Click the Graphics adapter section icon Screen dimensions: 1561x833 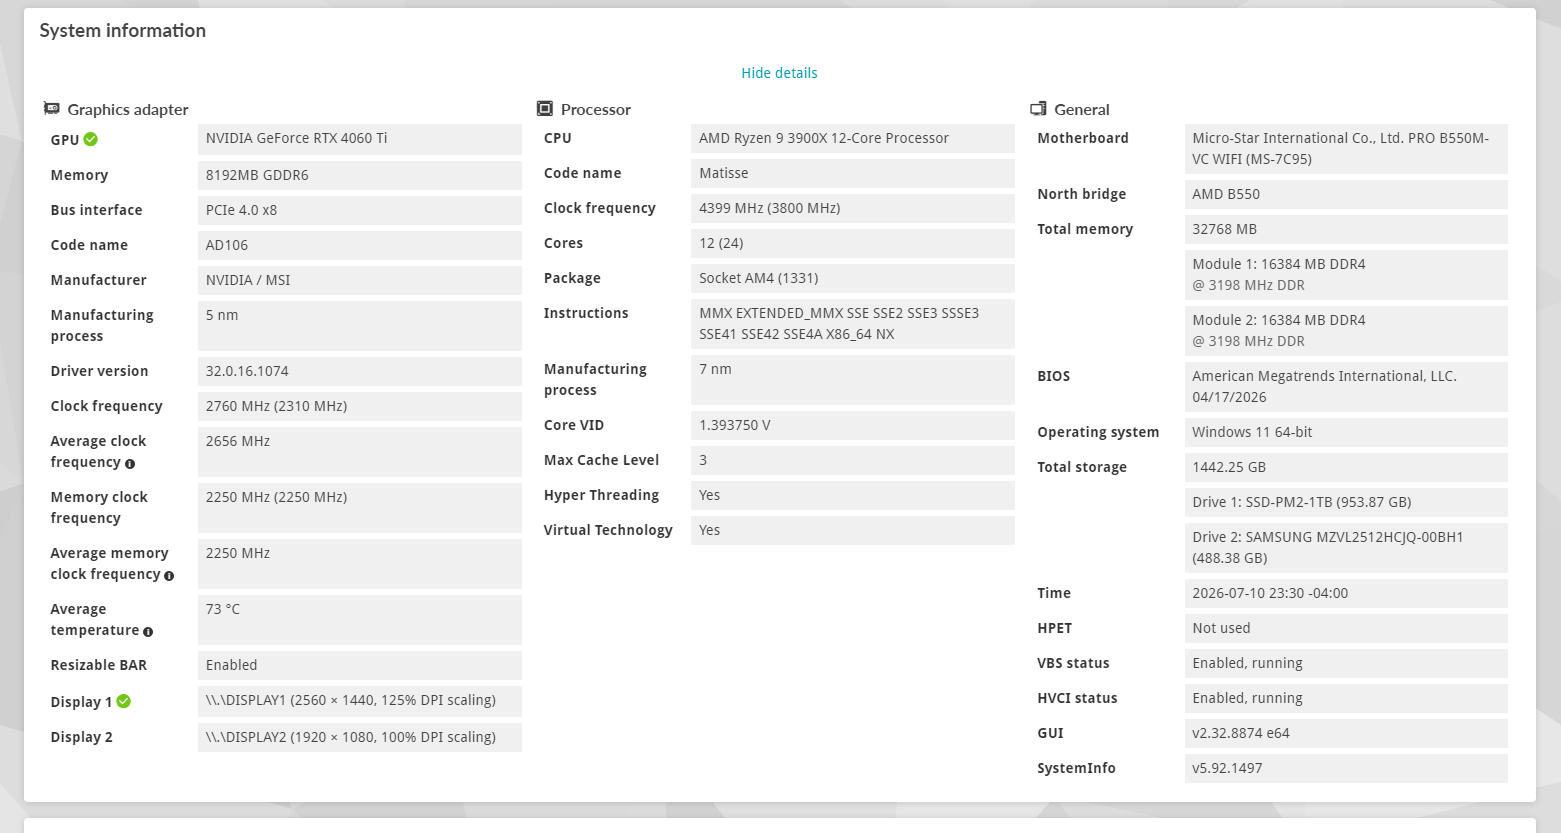[x=52, y=109]
